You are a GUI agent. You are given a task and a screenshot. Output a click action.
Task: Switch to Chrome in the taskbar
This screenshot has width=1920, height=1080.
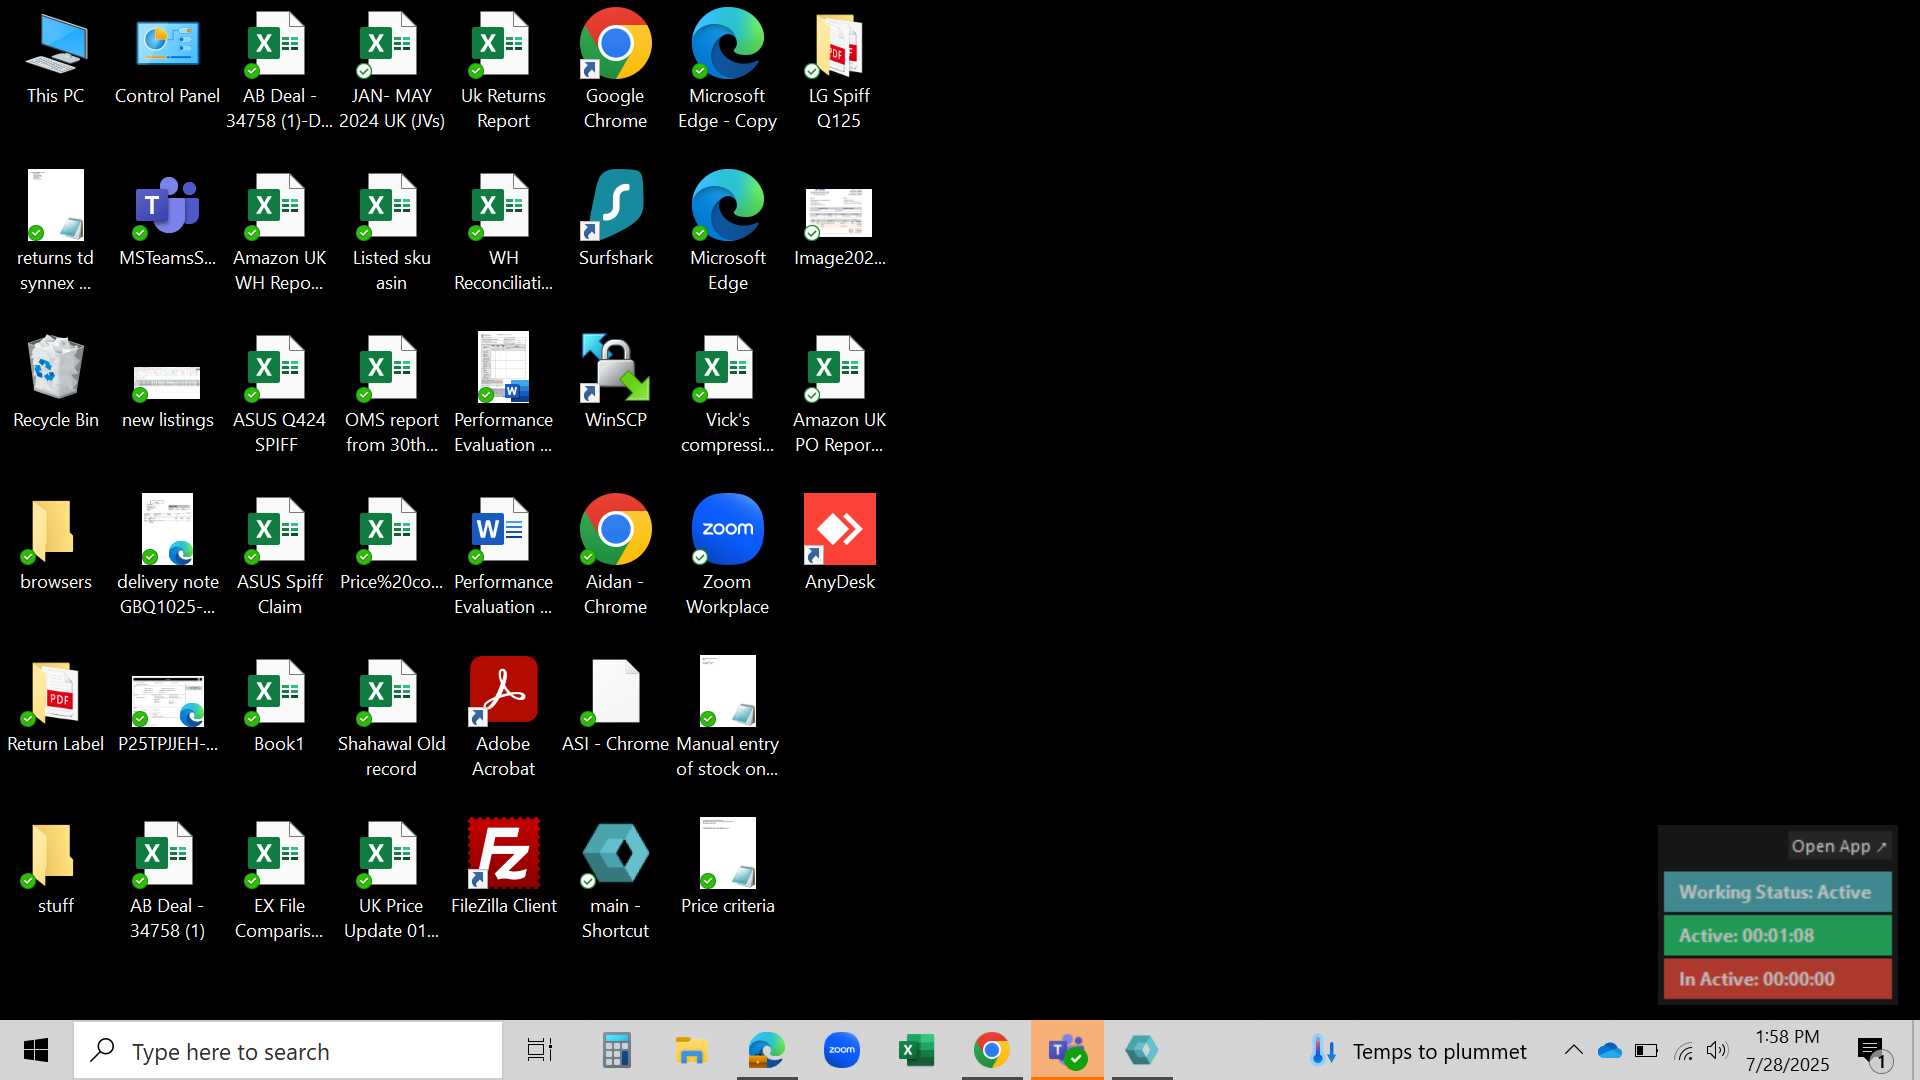click(x=992, y=1050)
